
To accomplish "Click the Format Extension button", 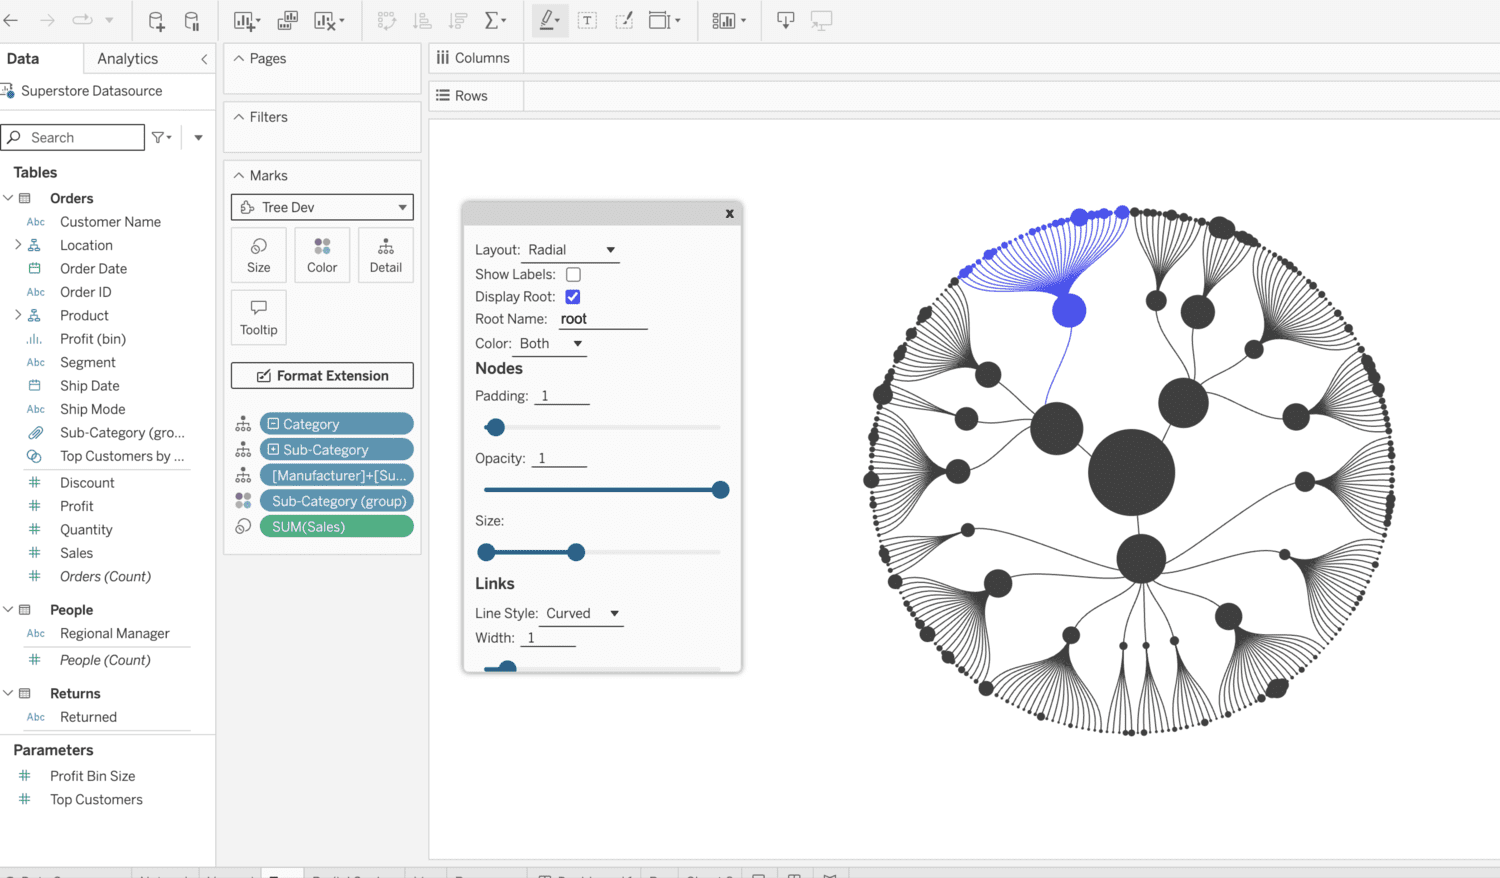I will 321,375.
